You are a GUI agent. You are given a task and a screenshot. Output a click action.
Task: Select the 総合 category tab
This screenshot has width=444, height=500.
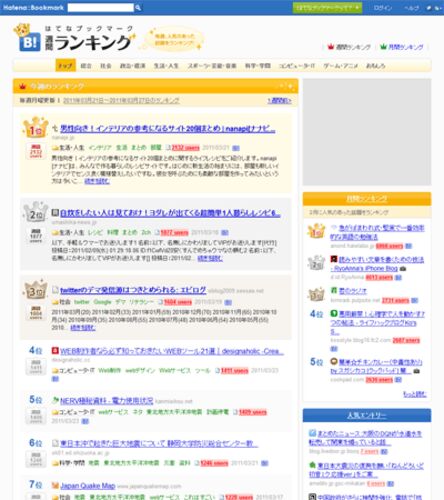tap(86, 66)
